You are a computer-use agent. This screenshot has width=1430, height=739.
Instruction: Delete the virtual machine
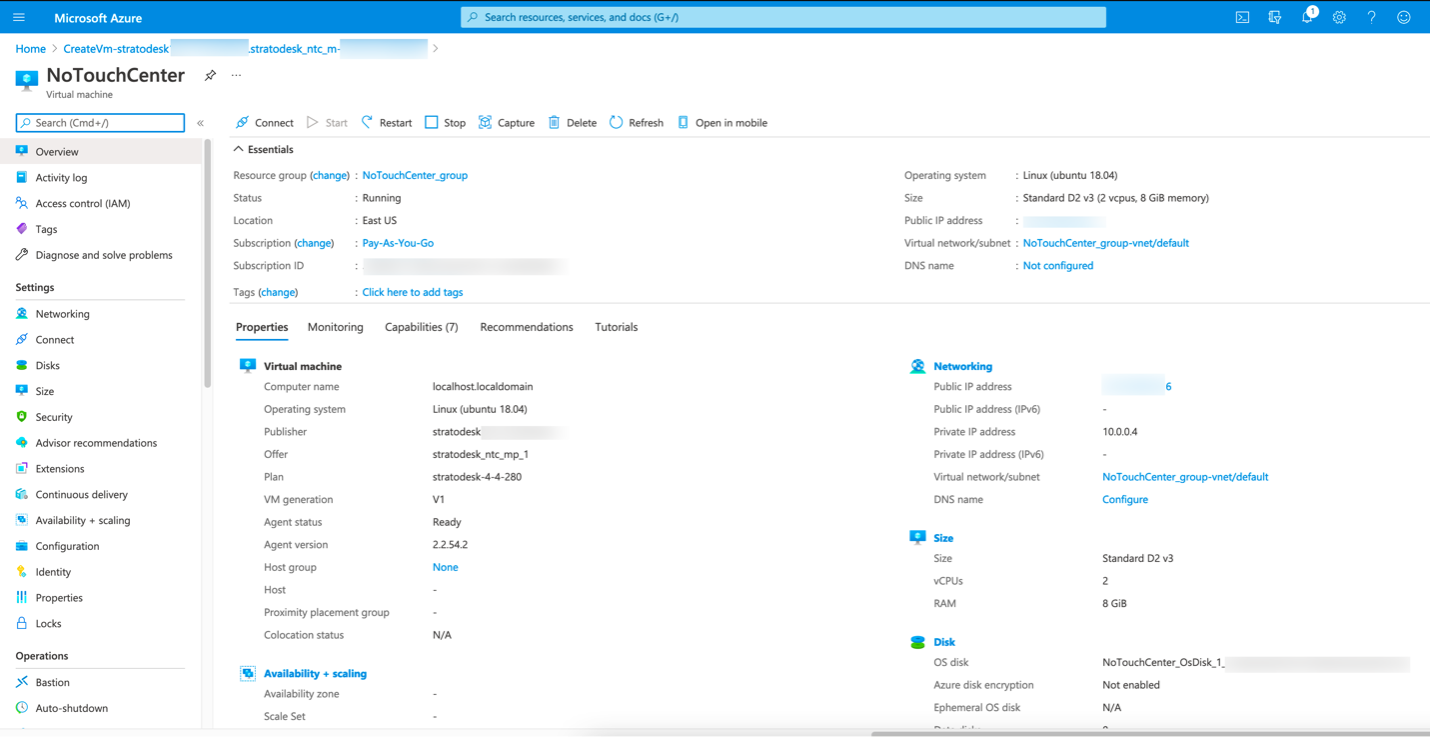572,122
